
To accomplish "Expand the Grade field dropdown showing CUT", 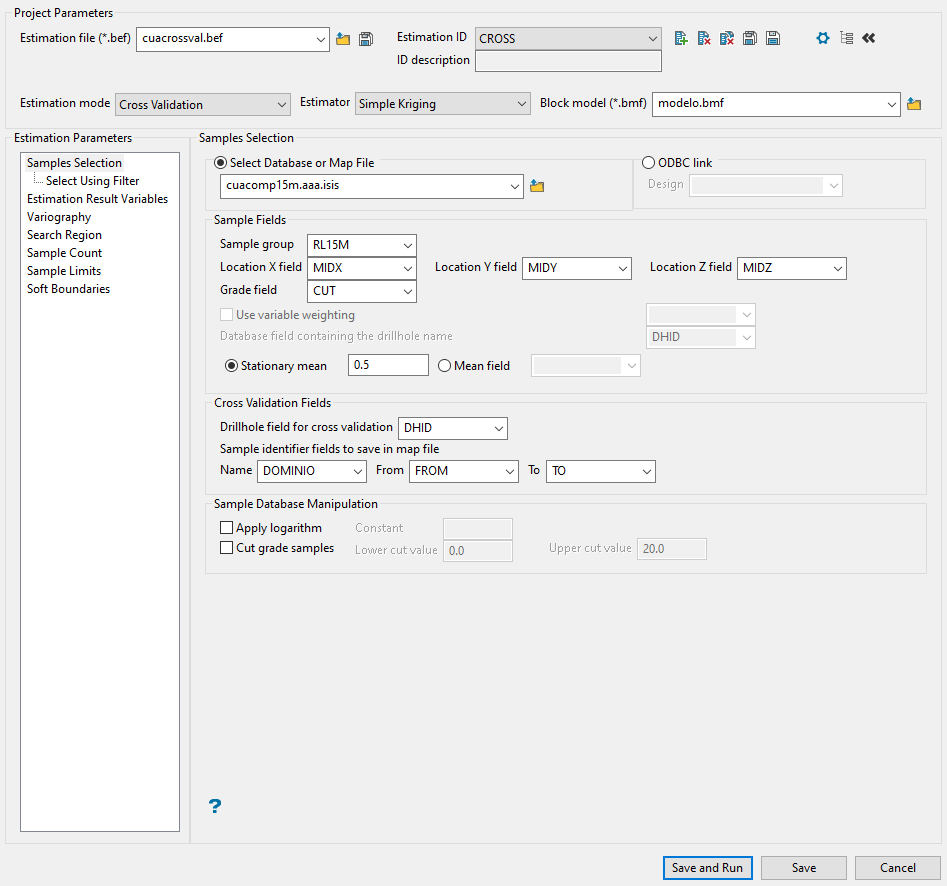I will pos(362,291).
